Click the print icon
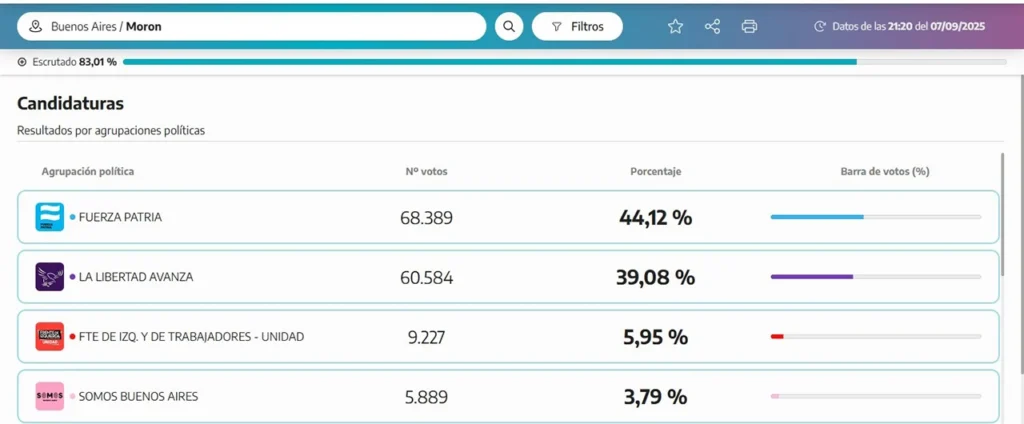Viewport: 1024px width, 424px height. coord(749,27)
